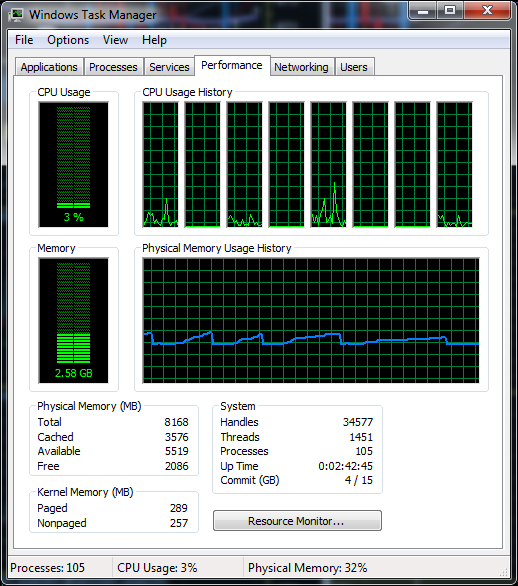Click the Total physical memory value 8168
The width and height of the screenshot is (518, 586).
(176, 422)
